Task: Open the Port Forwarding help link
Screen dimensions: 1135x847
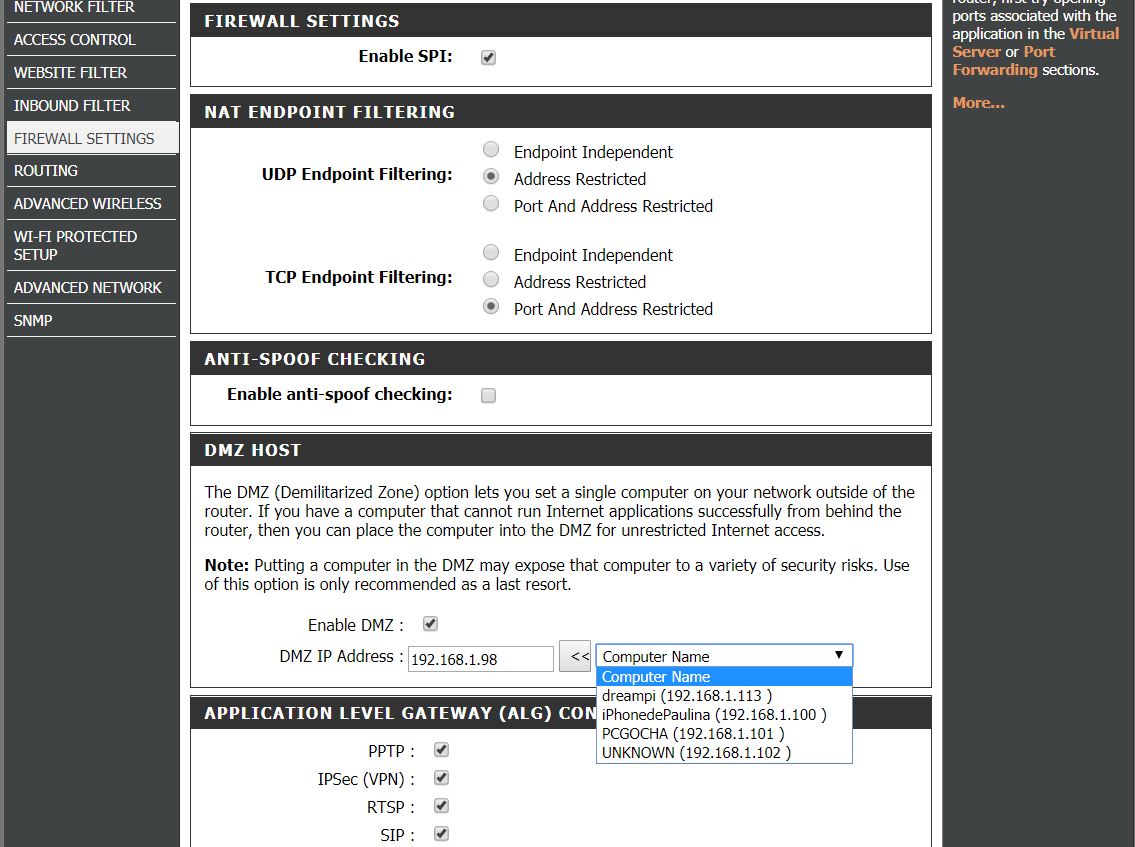Action: point(1004,61)
